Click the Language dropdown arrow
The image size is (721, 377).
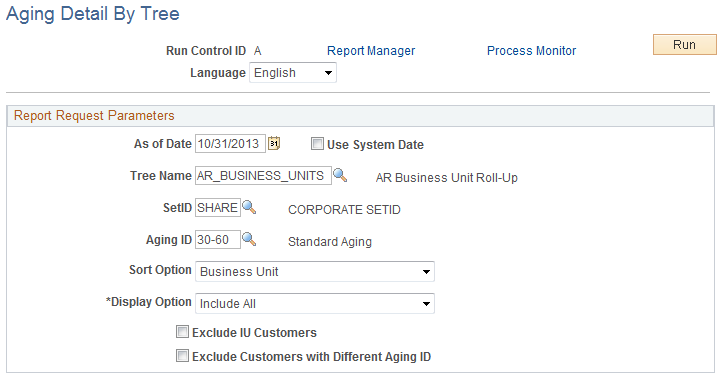tap(328, 73)
